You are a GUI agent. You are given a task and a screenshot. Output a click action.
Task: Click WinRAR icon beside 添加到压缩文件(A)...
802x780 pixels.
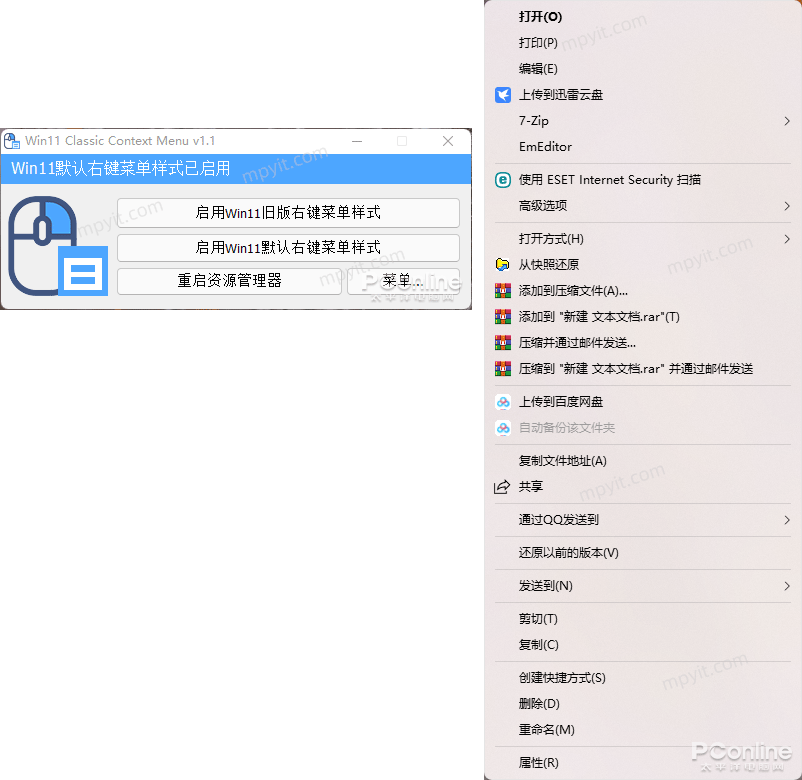[503, 291]
